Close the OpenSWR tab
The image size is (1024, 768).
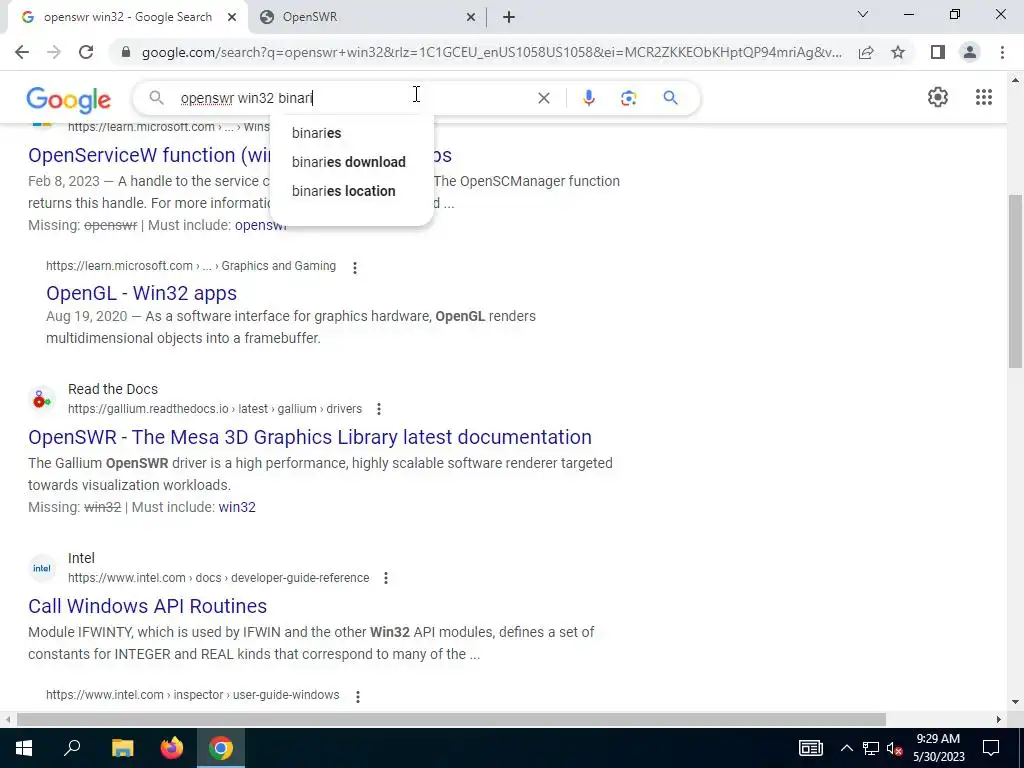point(470,17)
